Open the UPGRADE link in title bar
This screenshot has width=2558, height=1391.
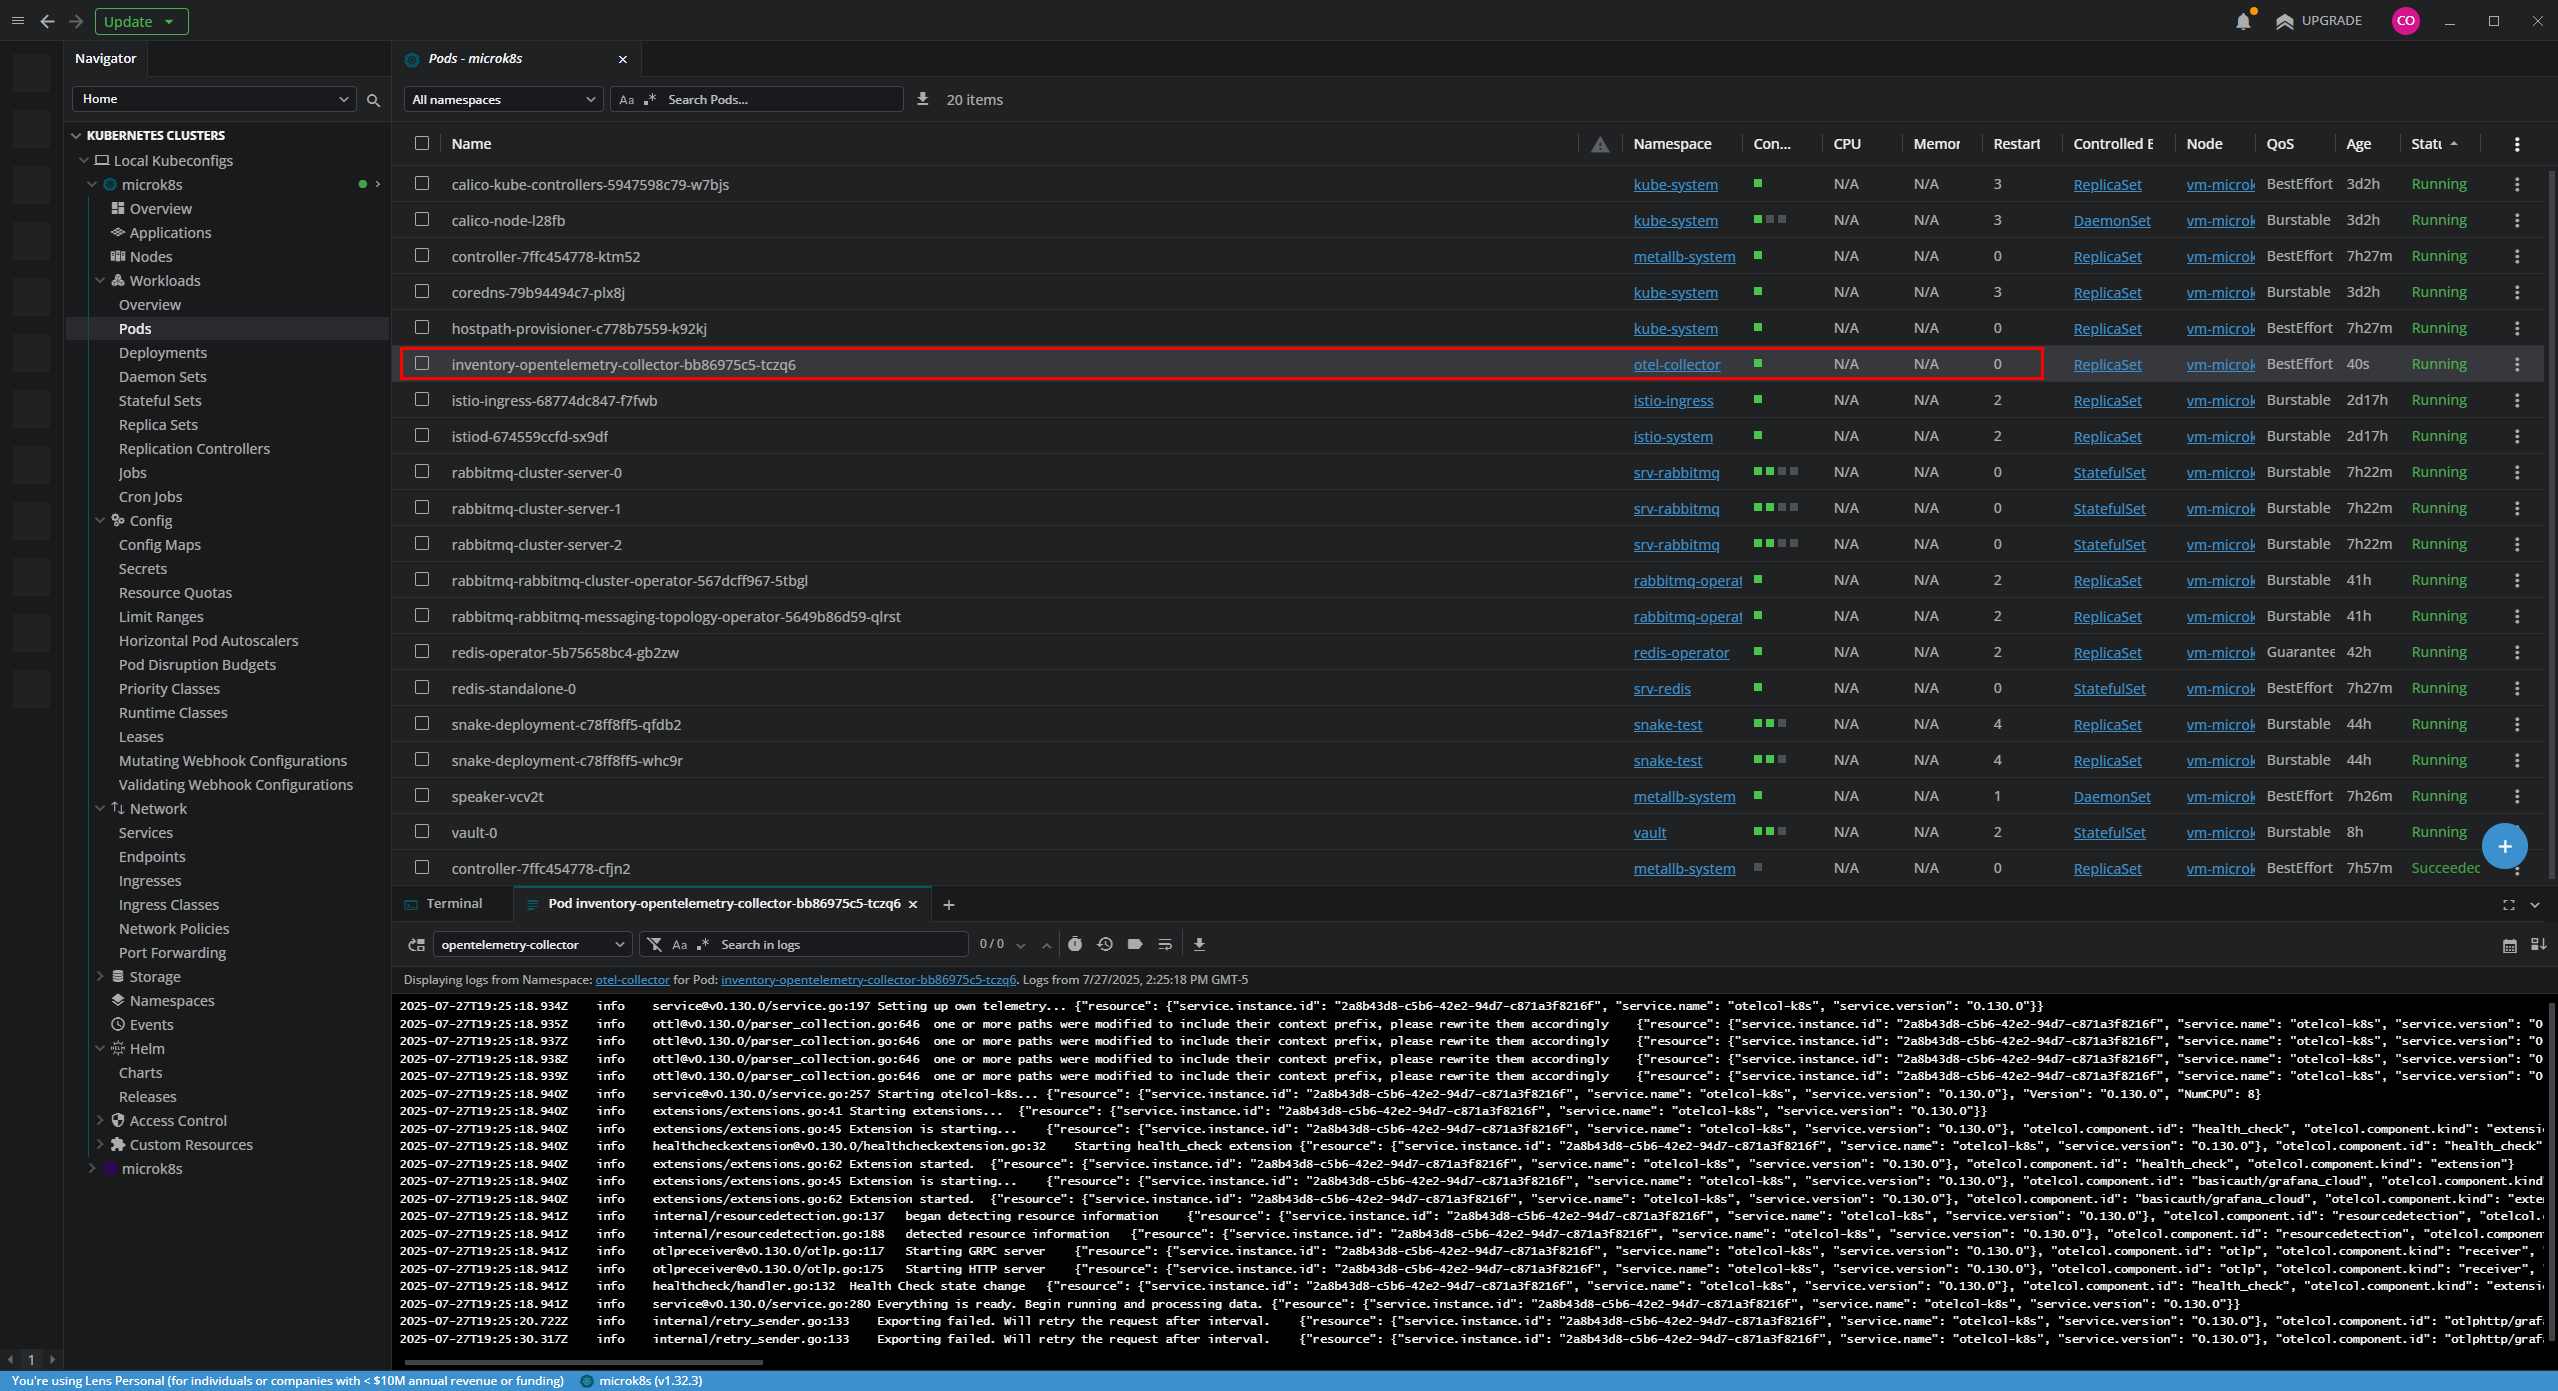2319,21
